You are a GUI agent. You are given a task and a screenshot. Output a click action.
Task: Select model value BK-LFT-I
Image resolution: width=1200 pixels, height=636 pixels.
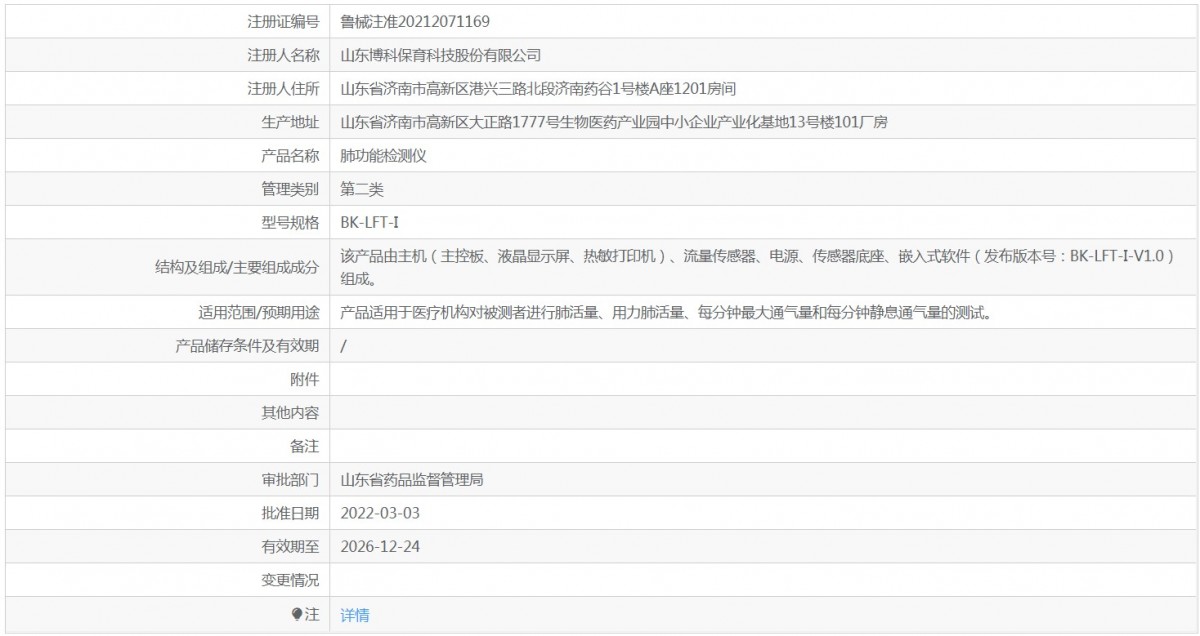tap(370, 222)
